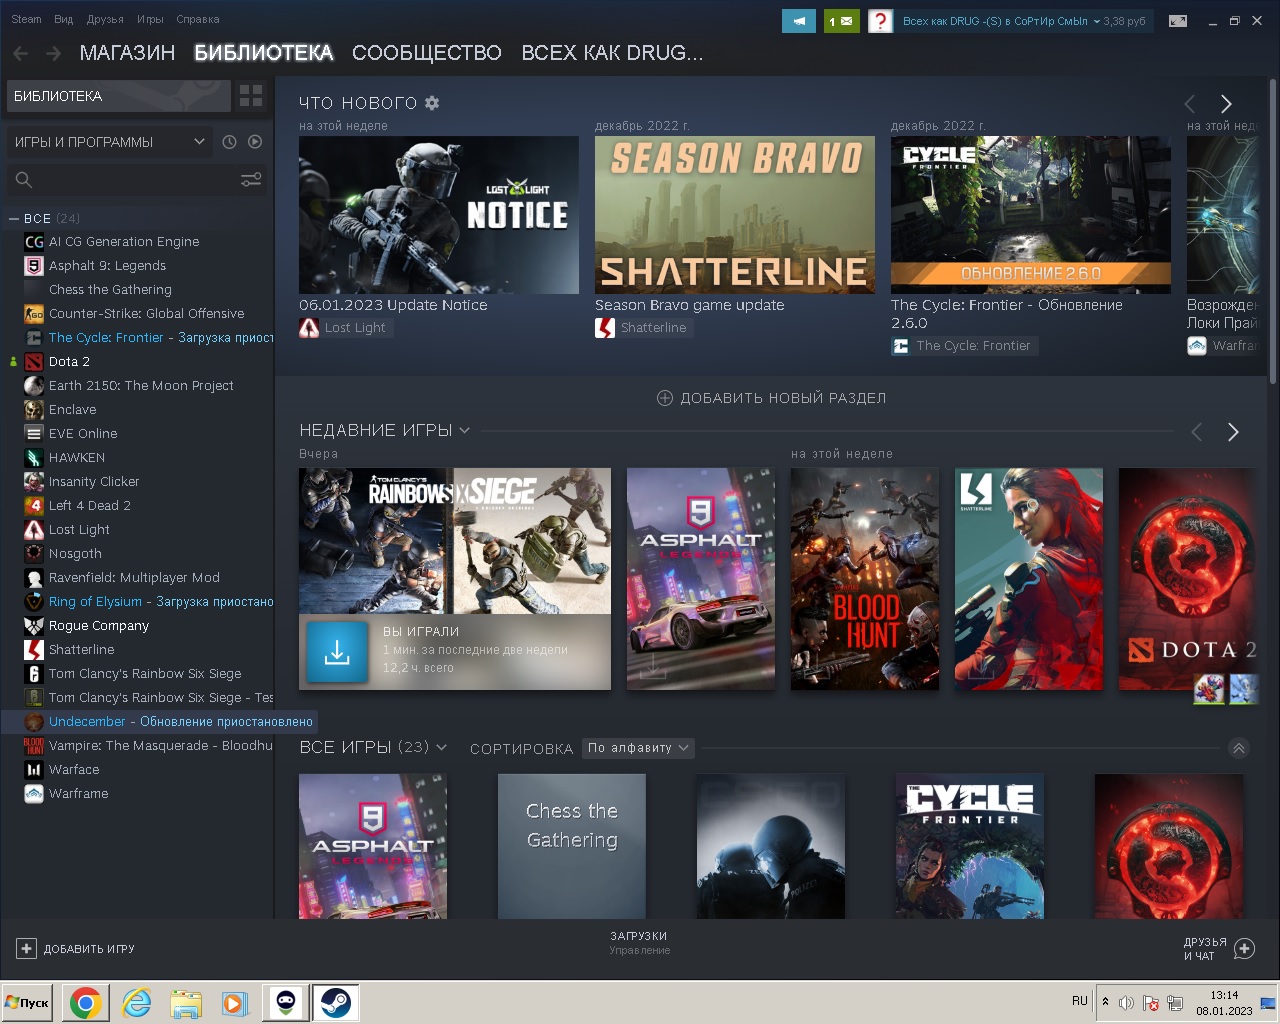Go to the СООБЩЕСТВО tab

[x=427, y=53]
